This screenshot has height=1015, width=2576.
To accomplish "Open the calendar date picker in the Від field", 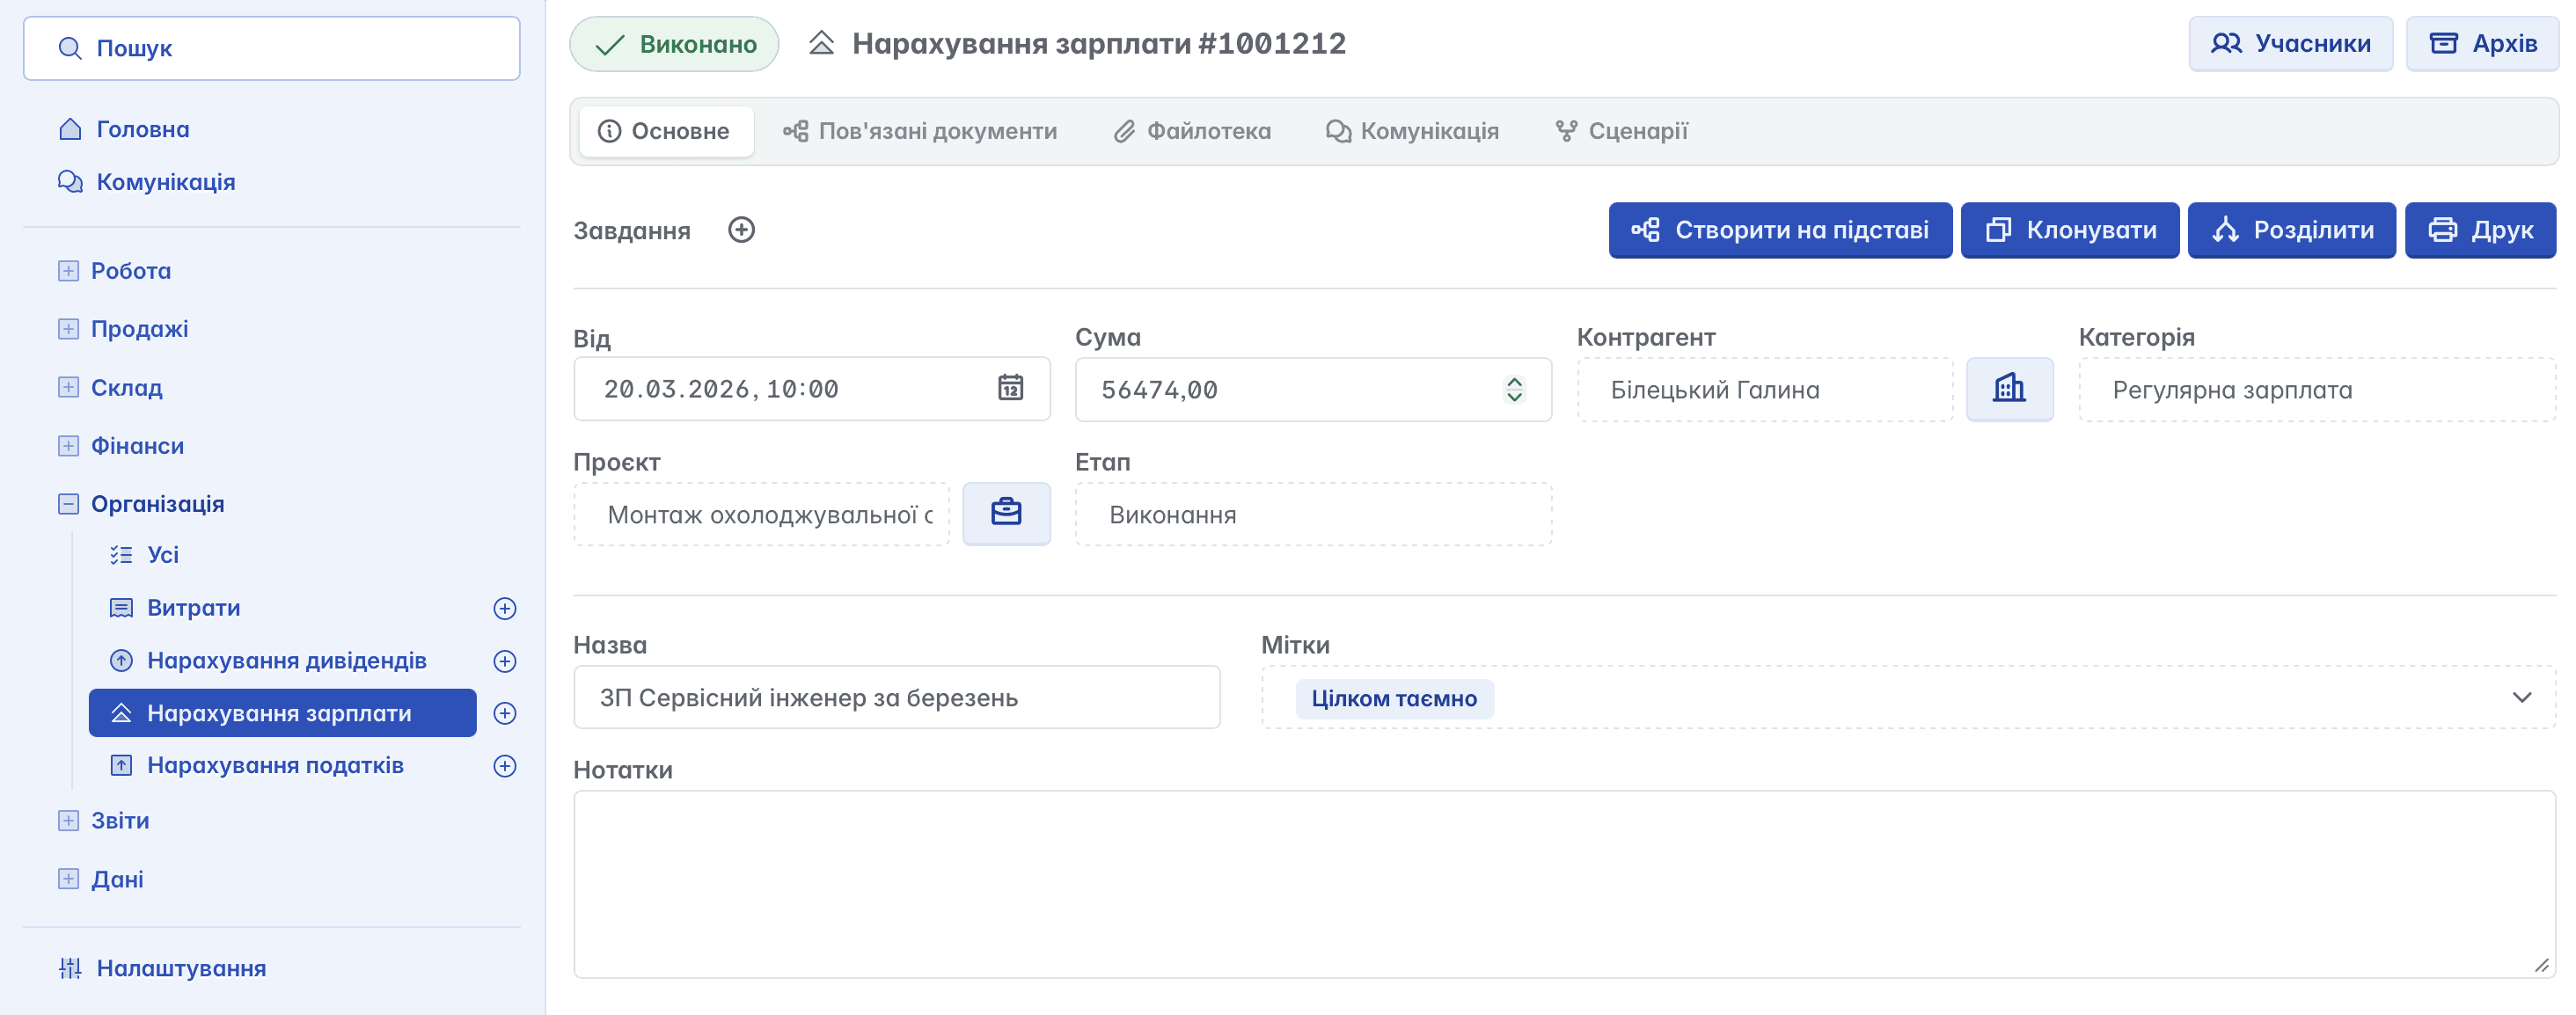I will (x=1010, y=388).
